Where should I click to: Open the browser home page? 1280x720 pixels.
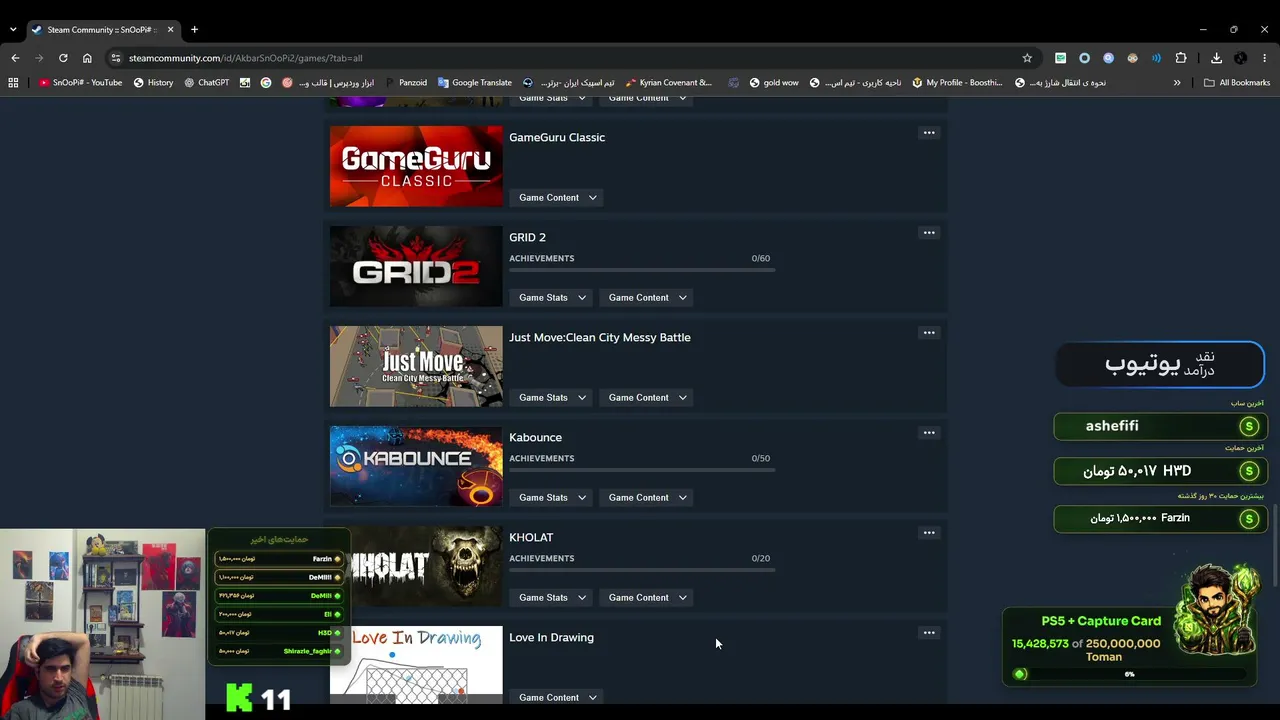(87, 58)
